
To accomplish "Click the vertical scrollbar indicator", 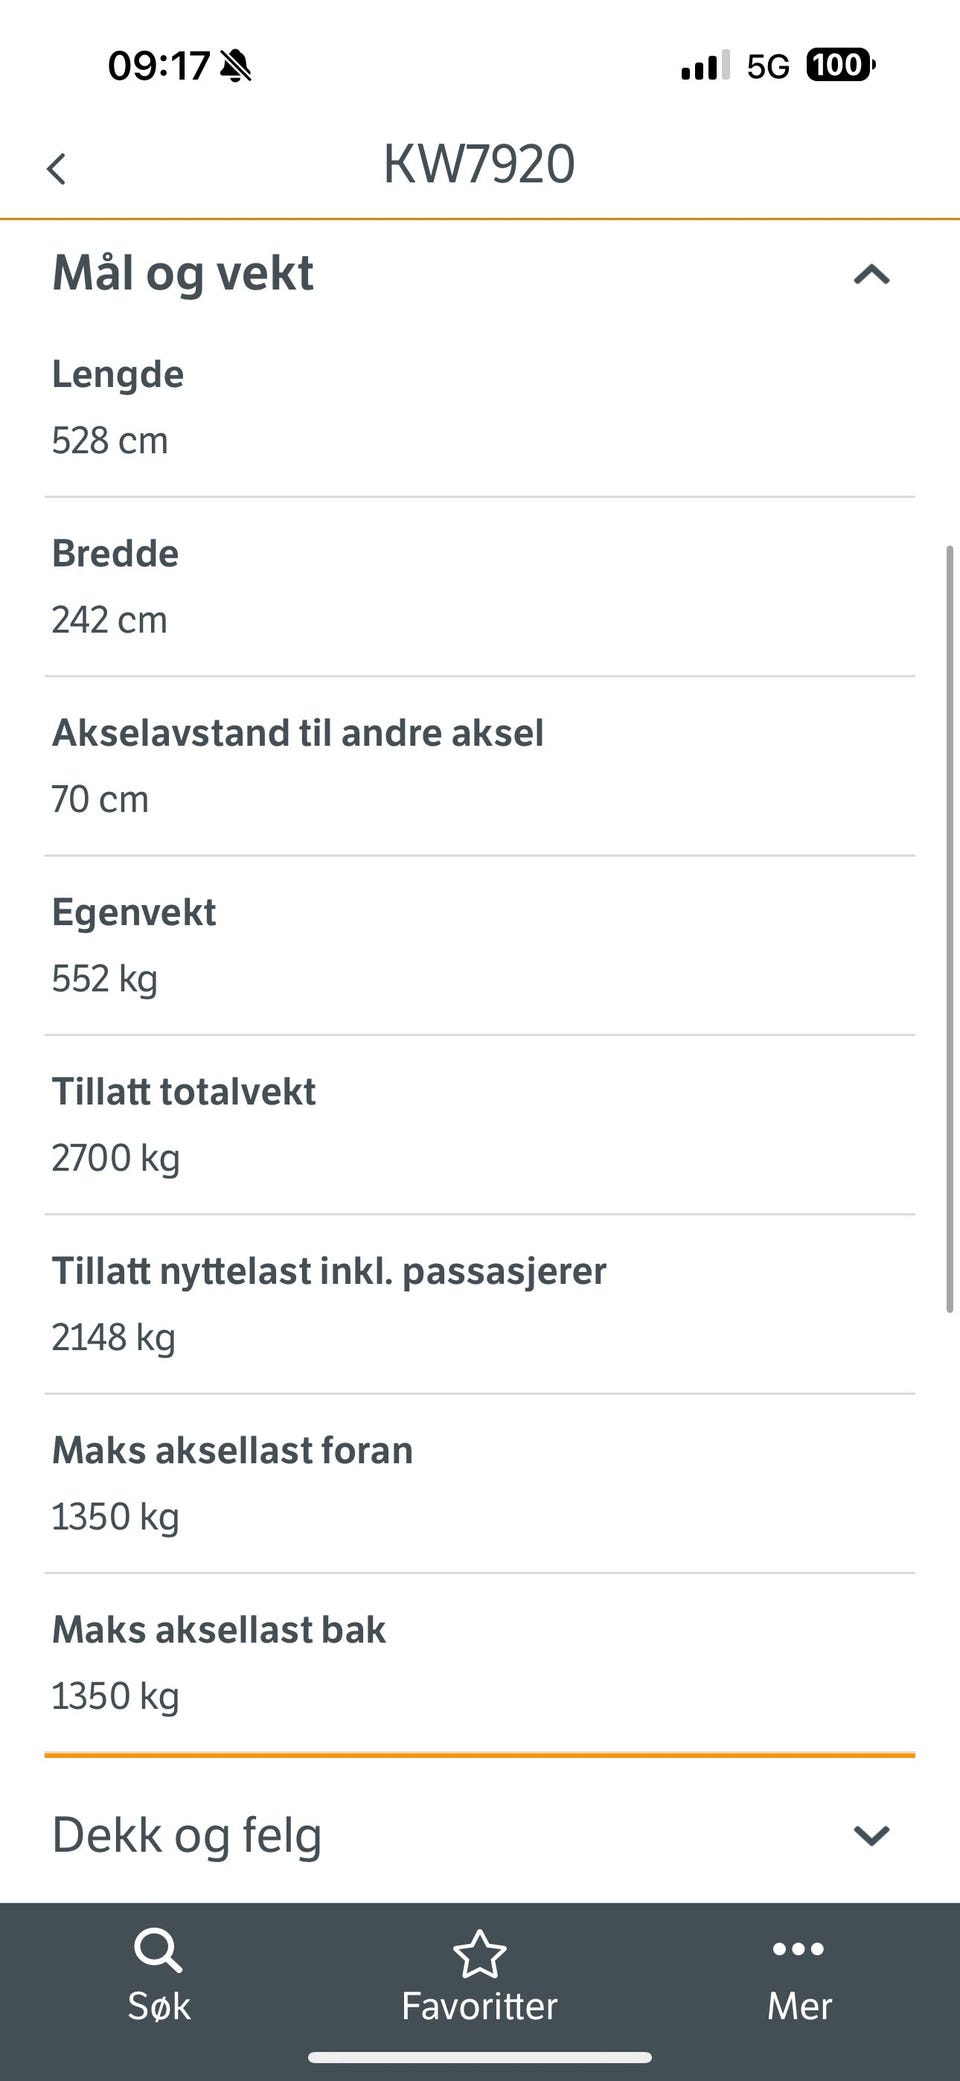I will pos(950,929).
